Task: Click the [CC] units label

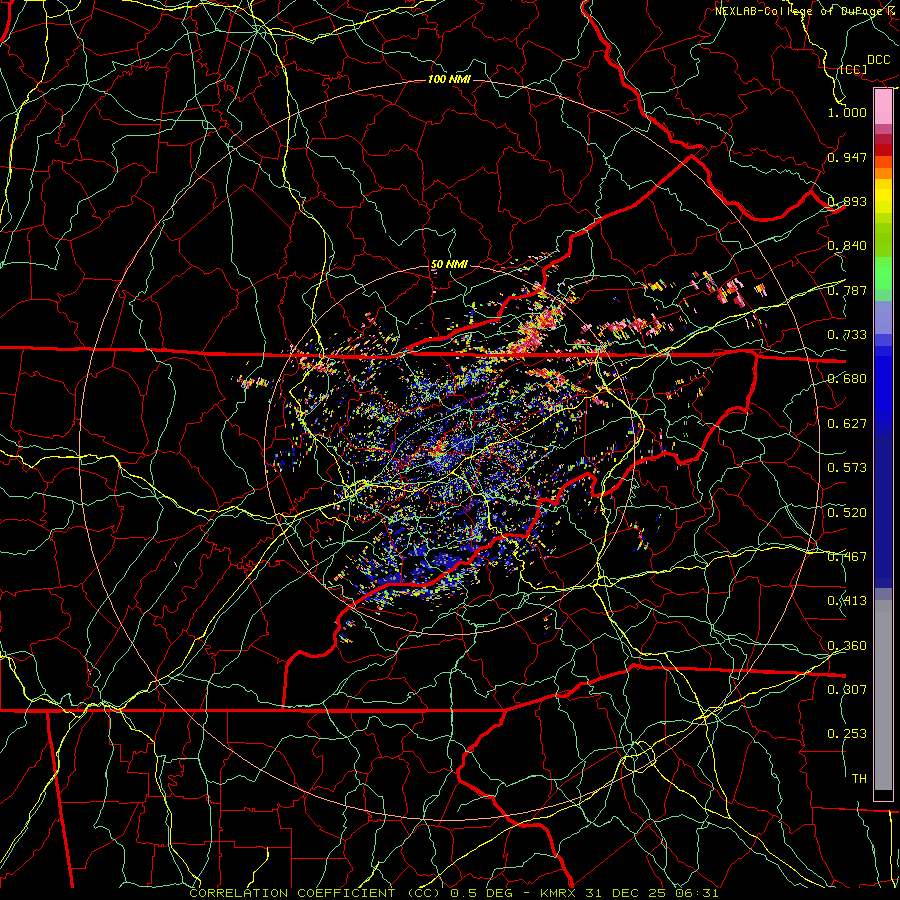Action: pos(853,69)
